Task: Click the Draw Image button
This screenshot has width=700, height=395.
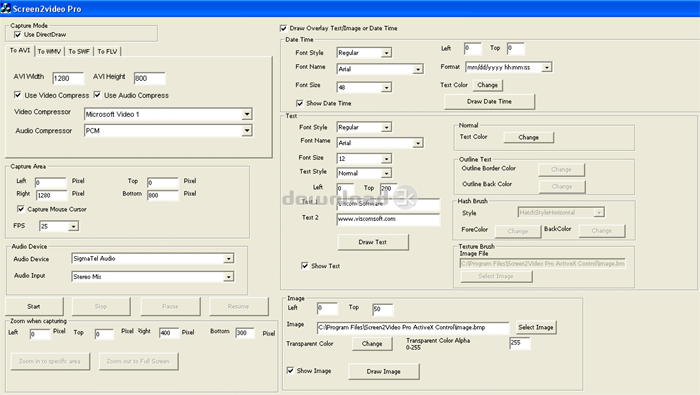Action: tap(383, 371)
